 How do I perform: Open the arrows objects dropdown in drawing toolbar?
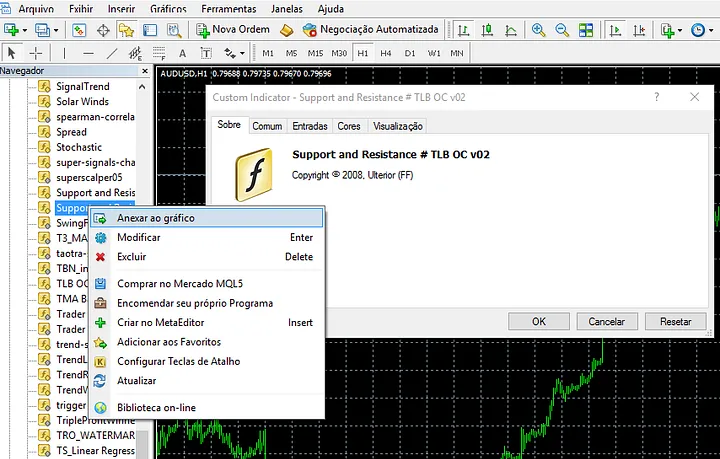234,53
